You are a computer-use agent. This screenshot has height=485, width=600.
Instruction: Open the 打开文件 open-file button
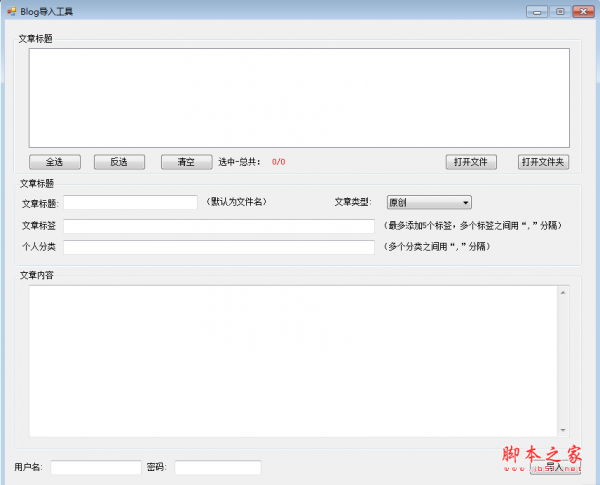tap(471, 162)
